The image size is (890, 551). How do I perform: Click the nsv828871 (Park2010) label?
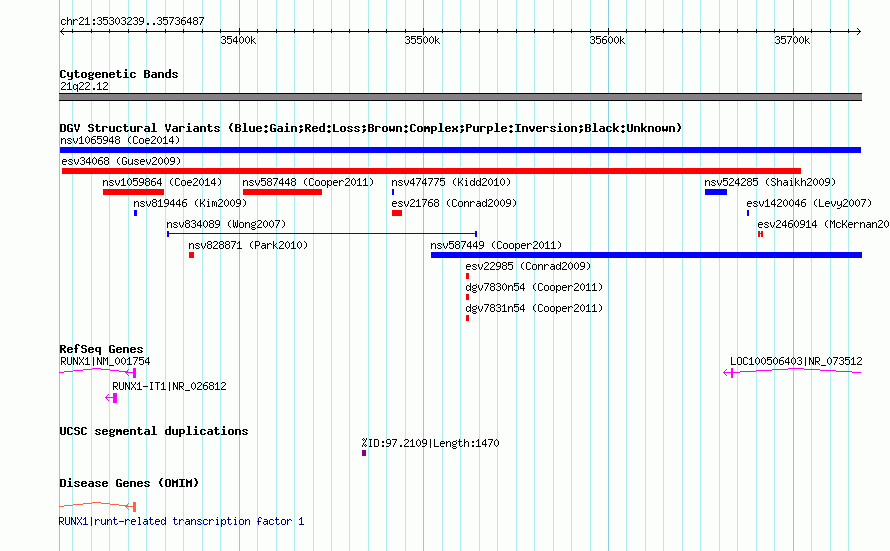click(x=248, y=245)
